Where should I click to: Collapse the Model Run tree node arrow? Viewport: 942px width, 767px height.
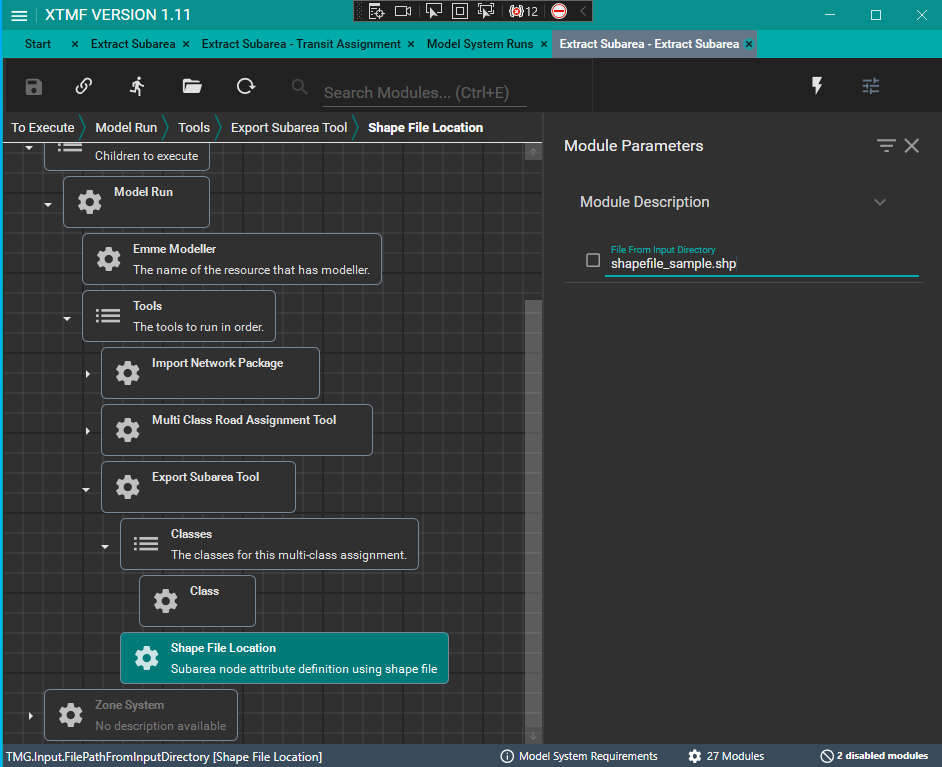pos(48,205)
